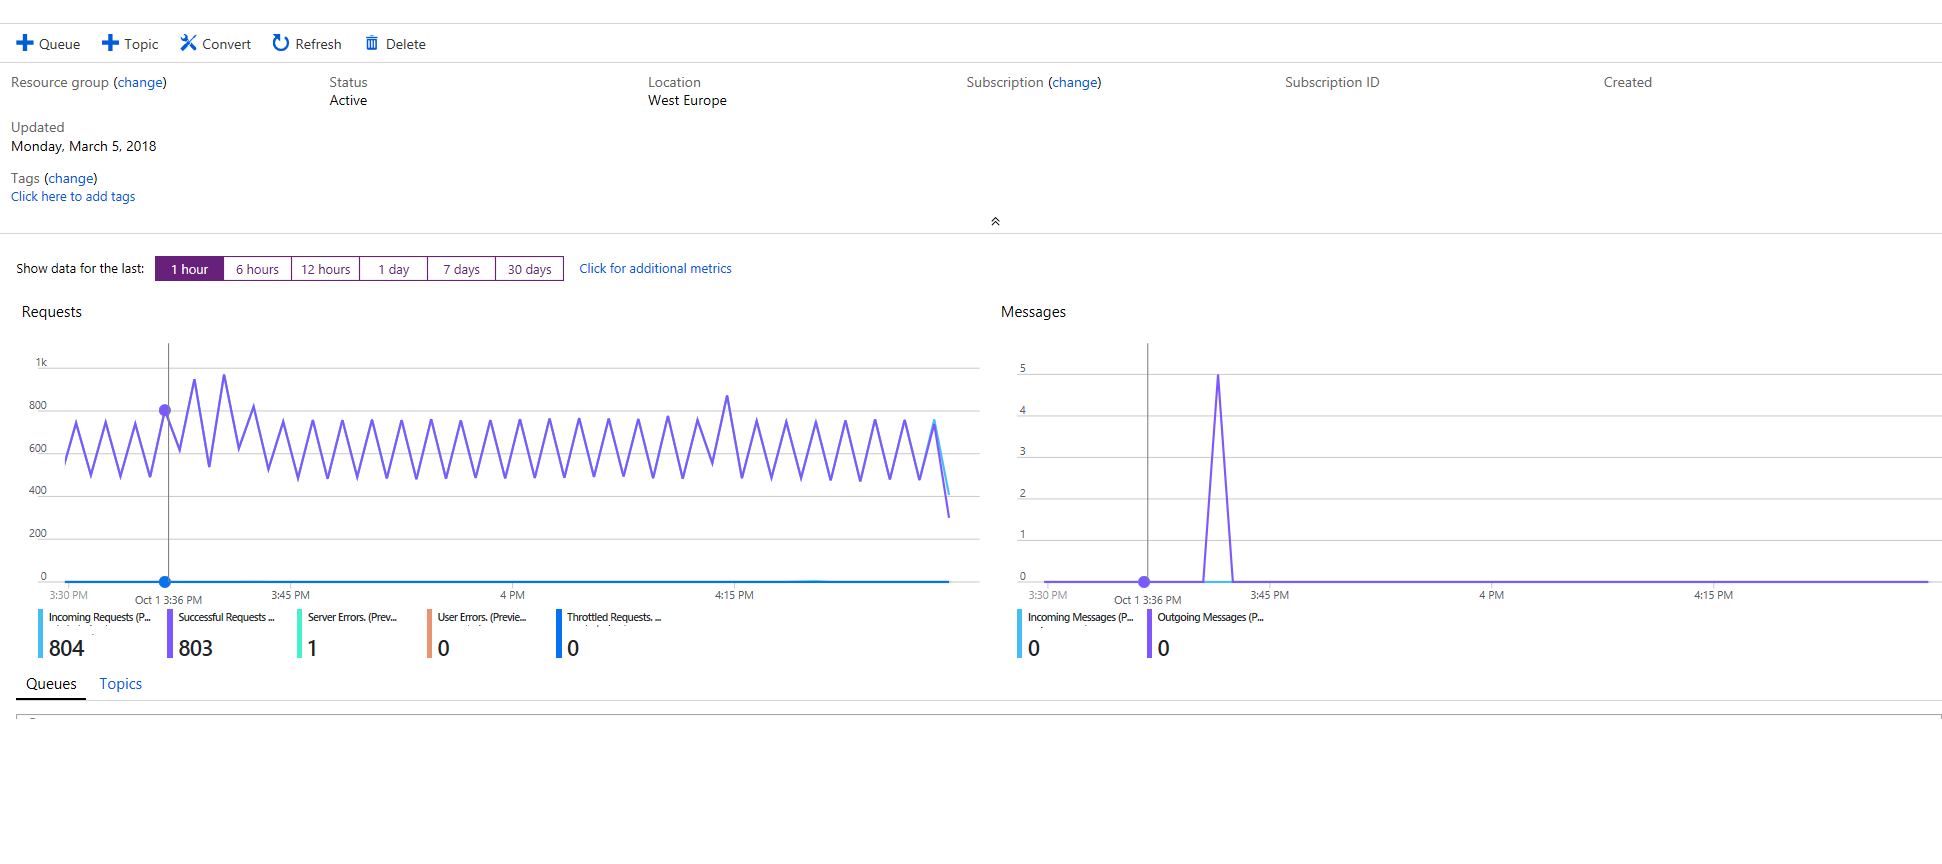Click the Delete trash icon

(372, 43)
